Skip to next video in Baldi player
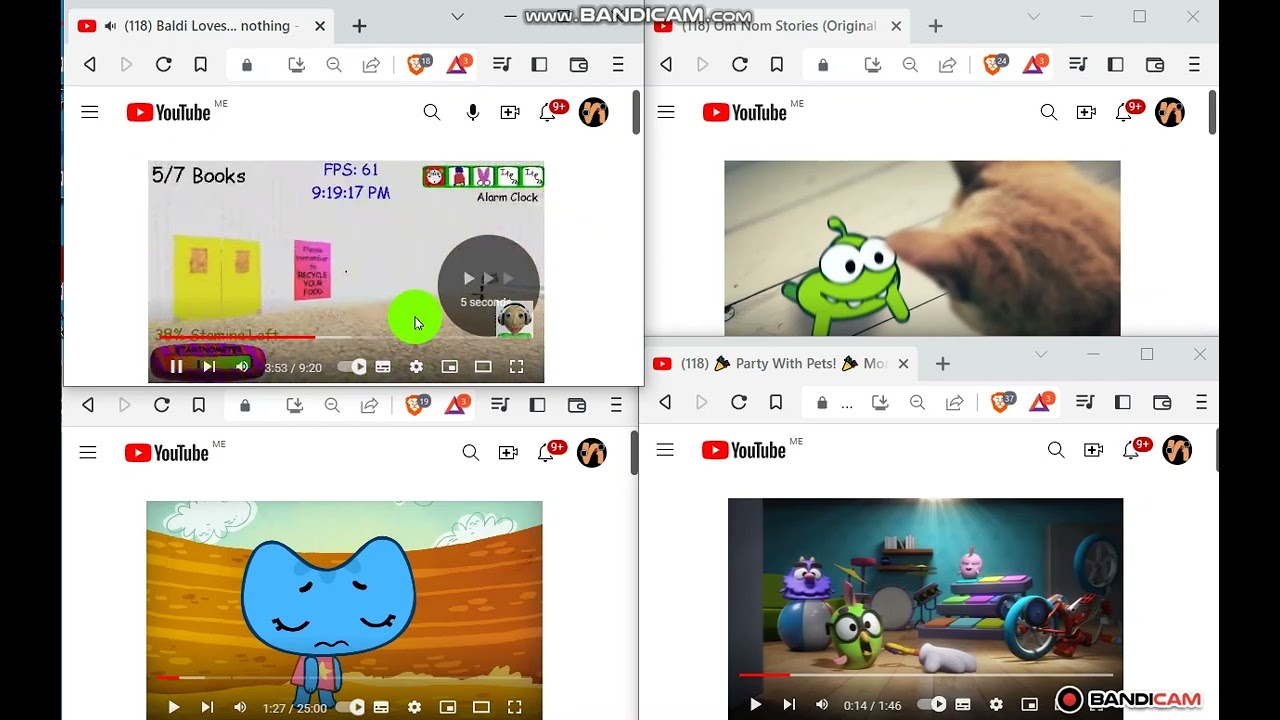This screenshot has width=1280, height=720. point(209,367)
